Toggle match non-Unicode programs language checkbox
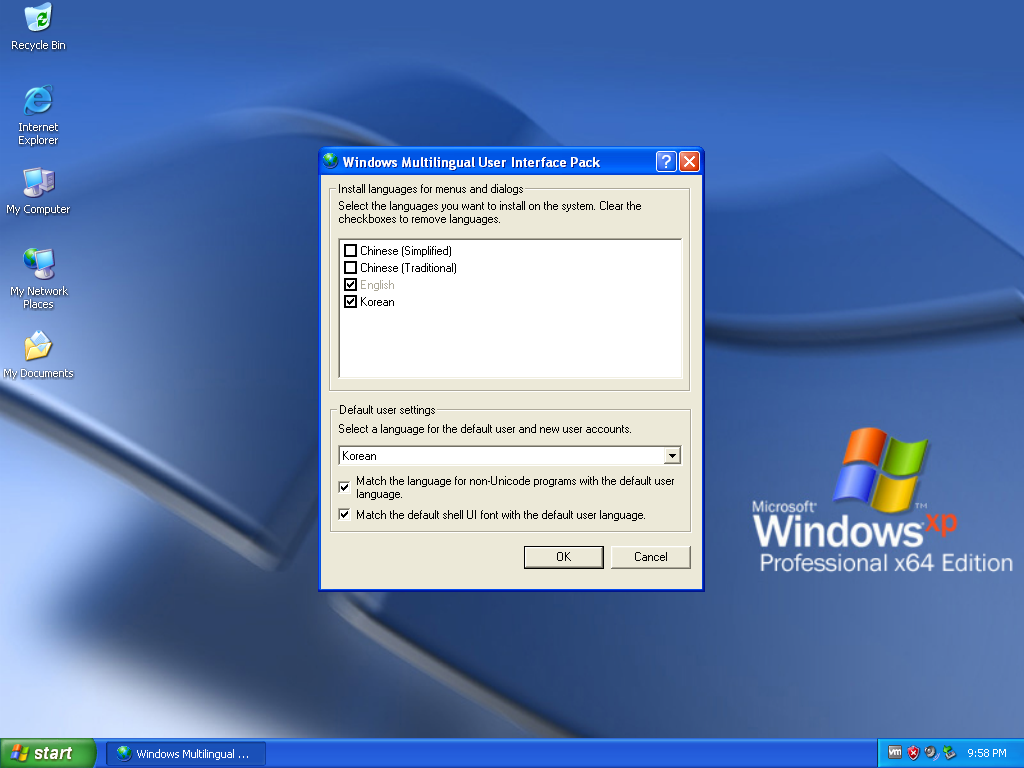1024x768 pixels. [345, 487]
